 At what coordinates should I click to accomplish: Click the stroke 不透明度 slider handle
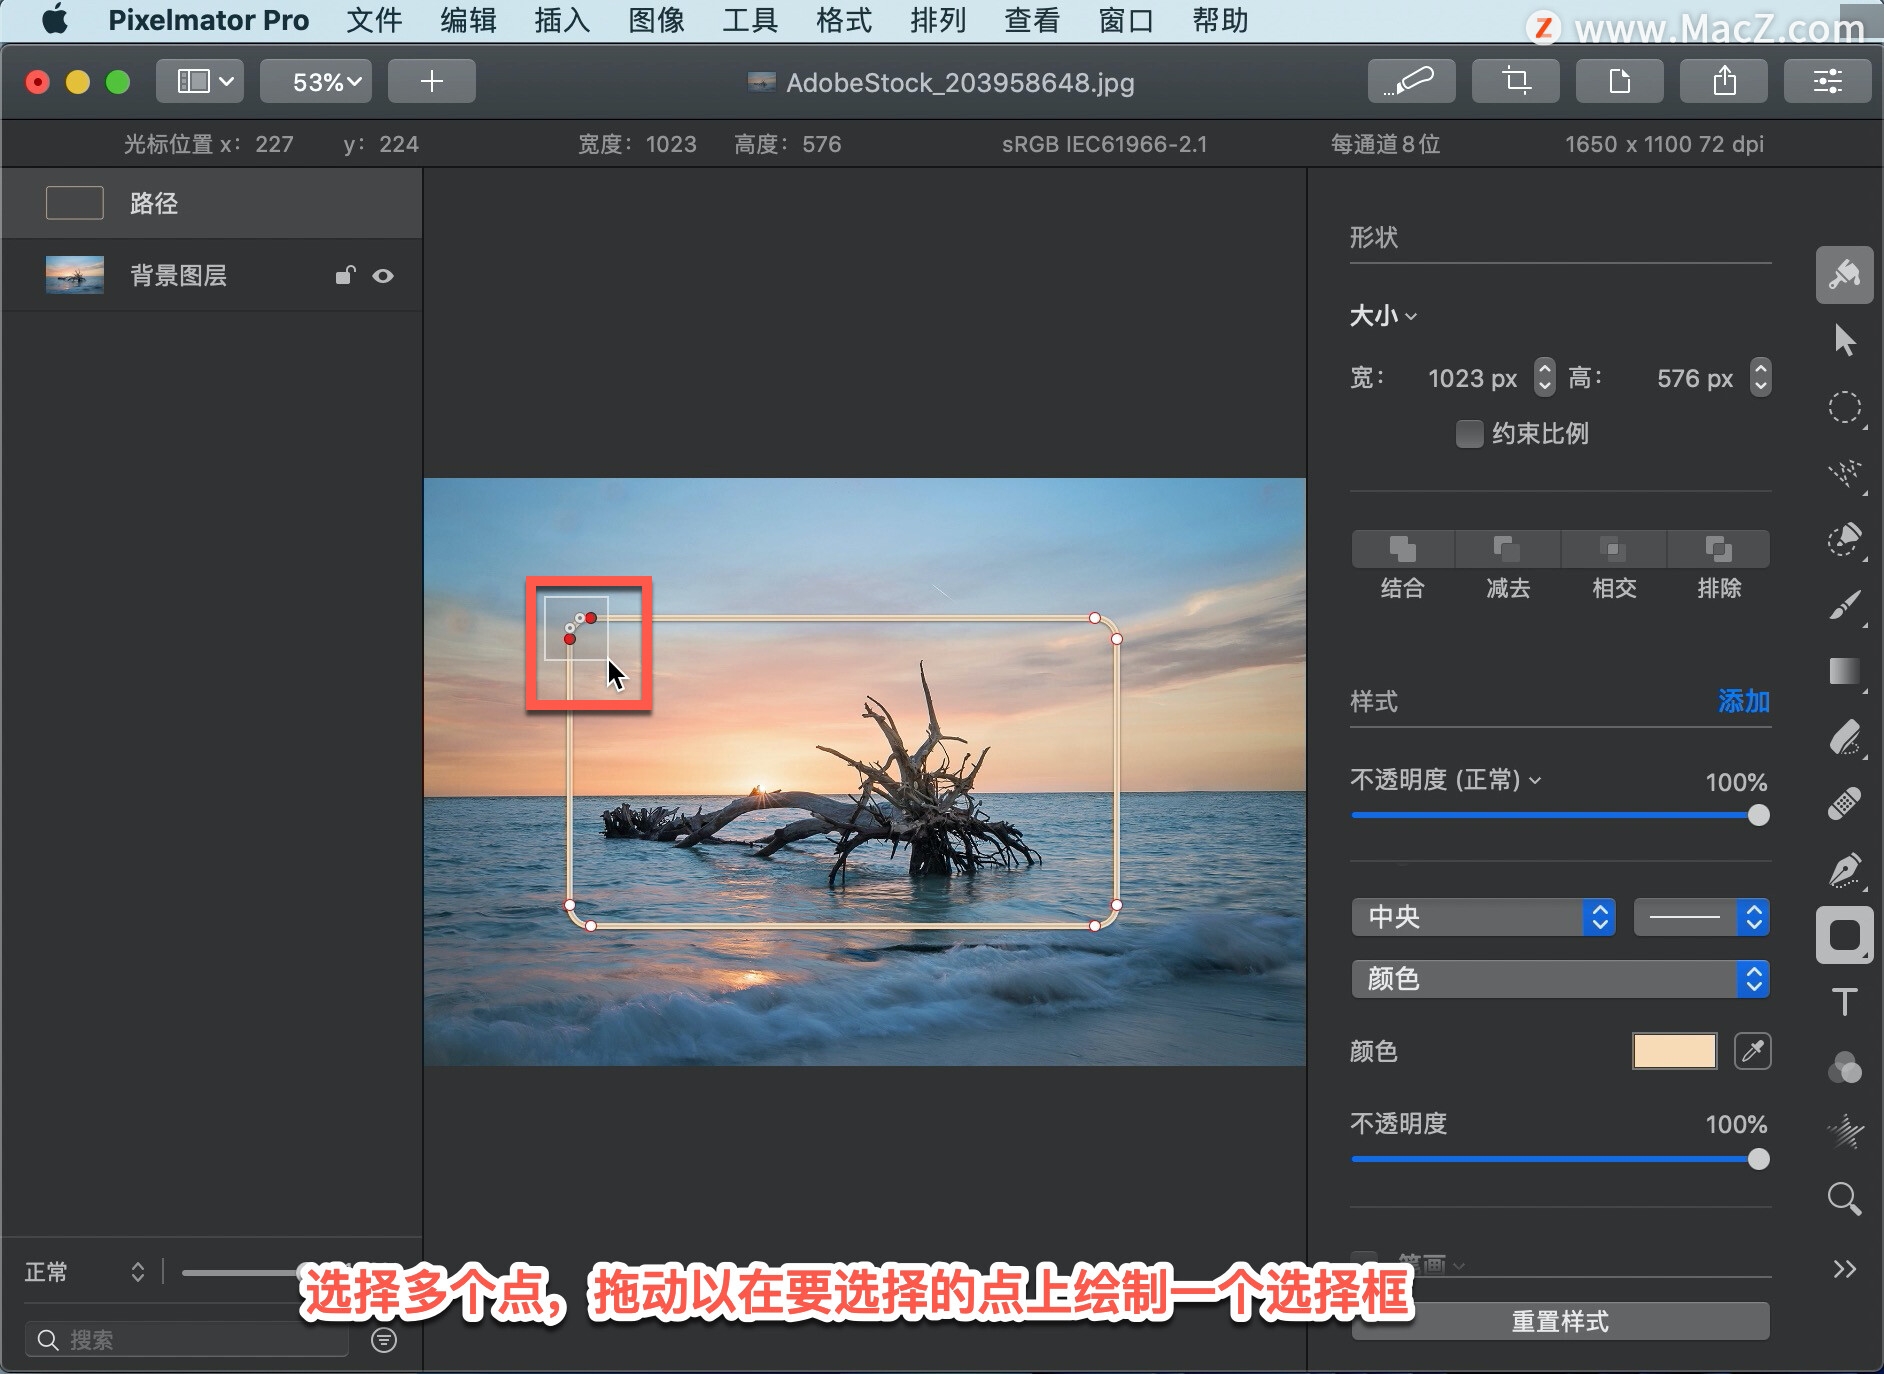(1758, 1159)
